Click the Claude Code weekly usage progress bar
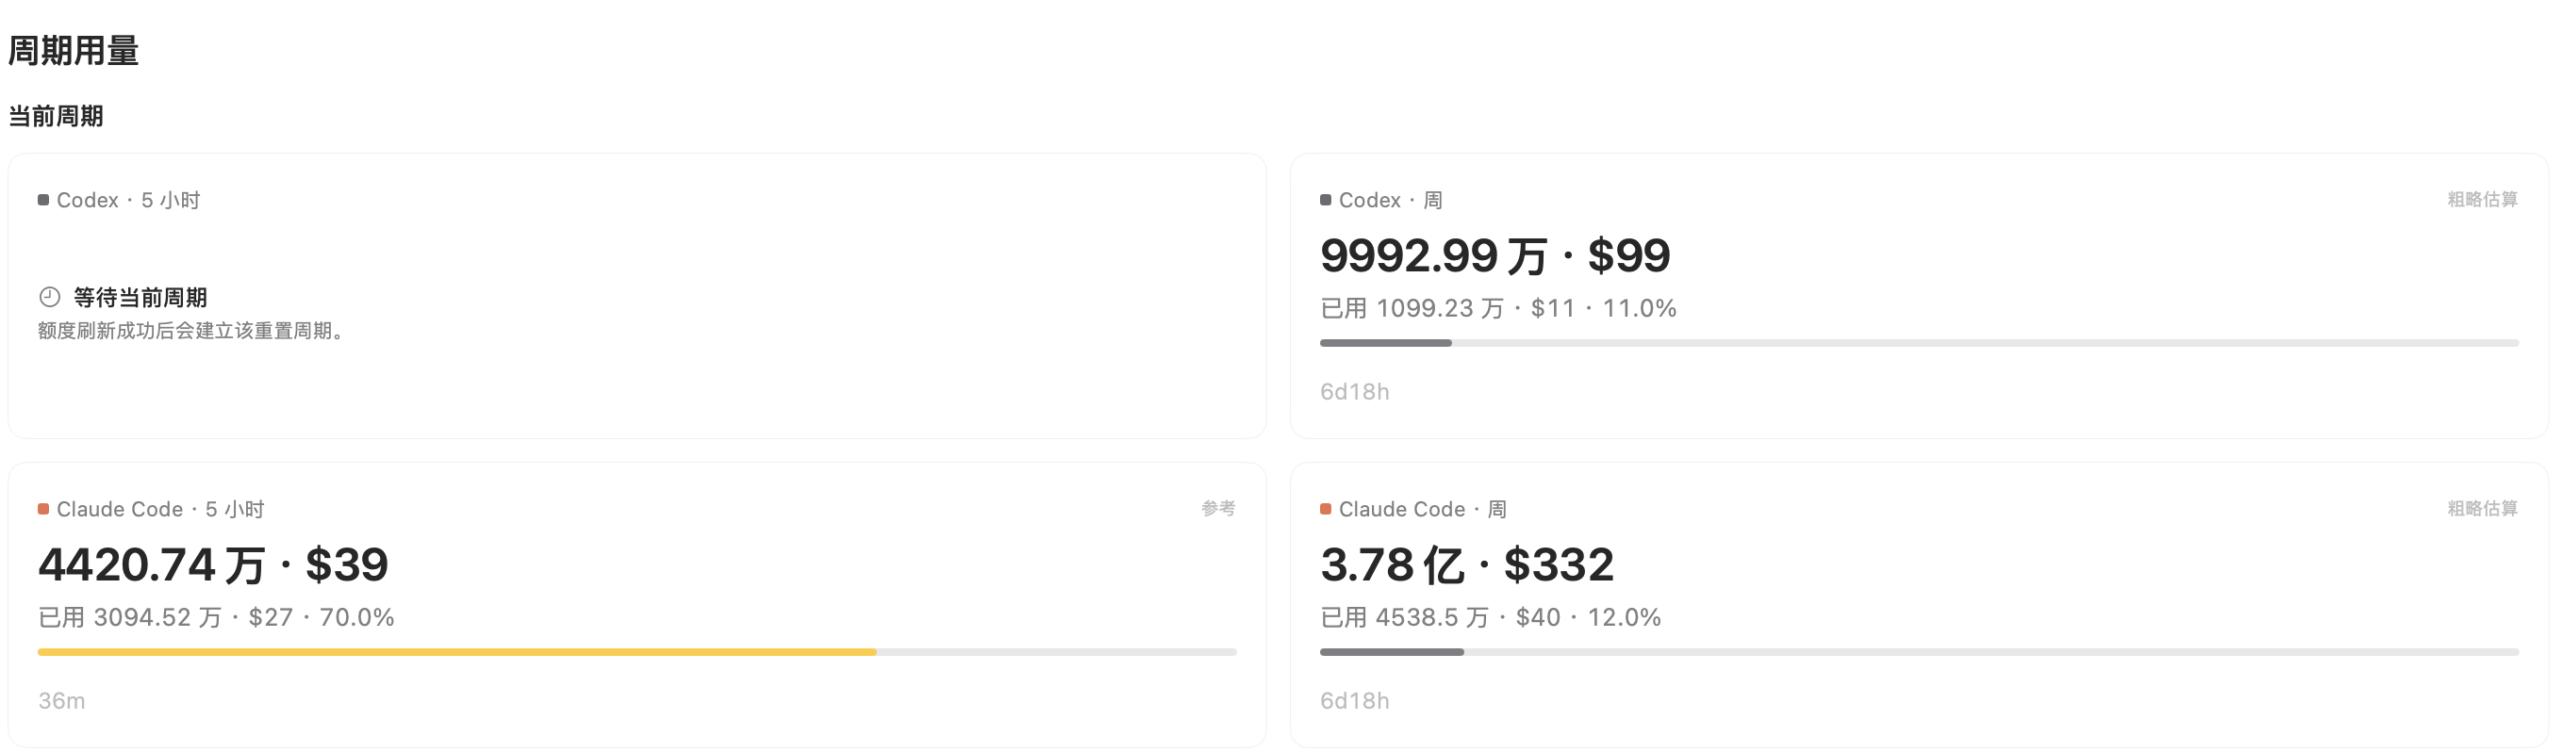2576x752 pixels. pos(1919,652)
